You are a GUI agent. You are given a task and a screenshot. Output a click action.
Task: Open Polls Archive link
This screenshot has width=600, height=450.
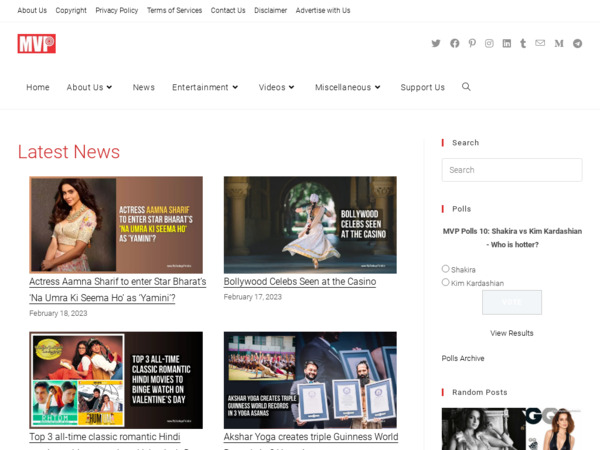(x=463, y=358)
